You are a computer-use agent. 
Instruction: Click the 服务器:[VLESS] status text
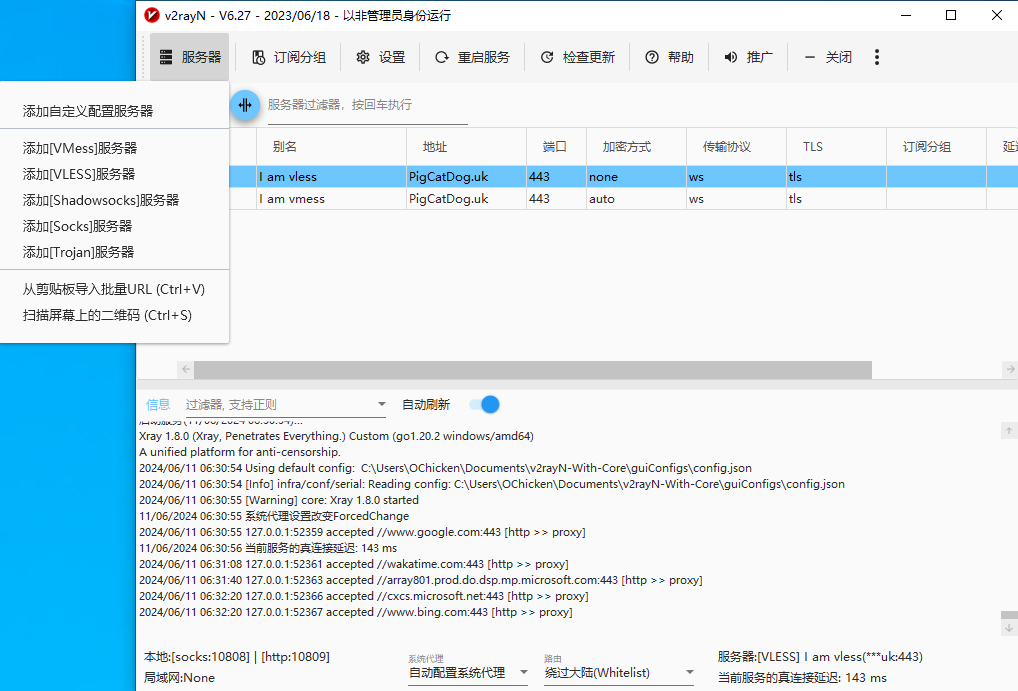820,657
